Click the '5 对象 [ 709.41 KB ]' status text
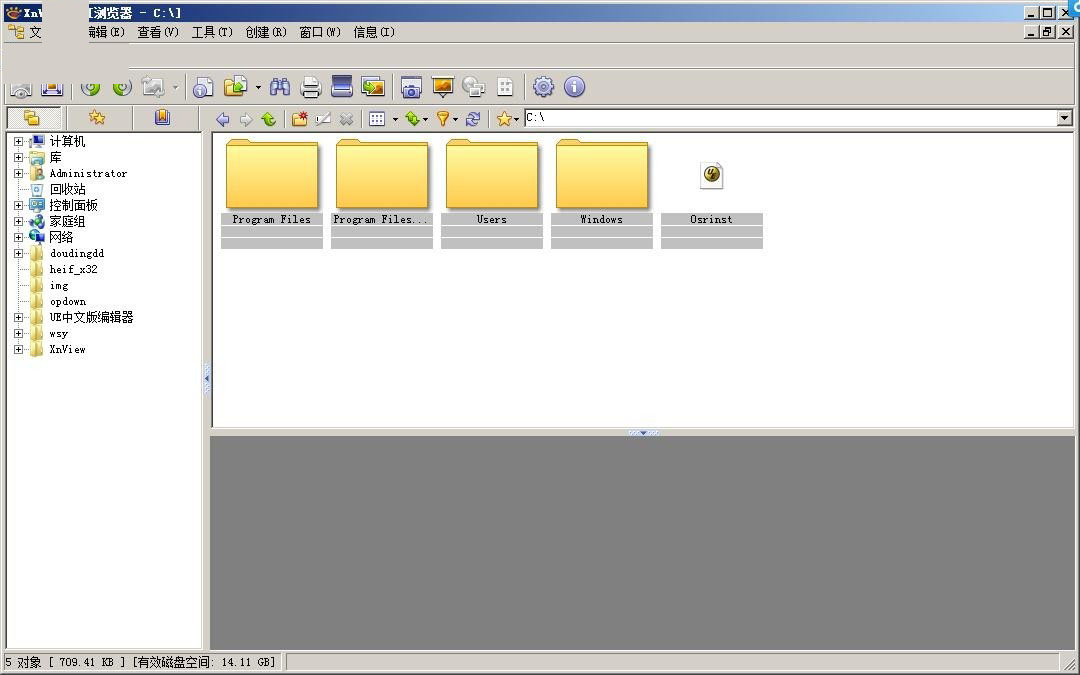This screenshot has width=1080, height=675. pos(65,663)
